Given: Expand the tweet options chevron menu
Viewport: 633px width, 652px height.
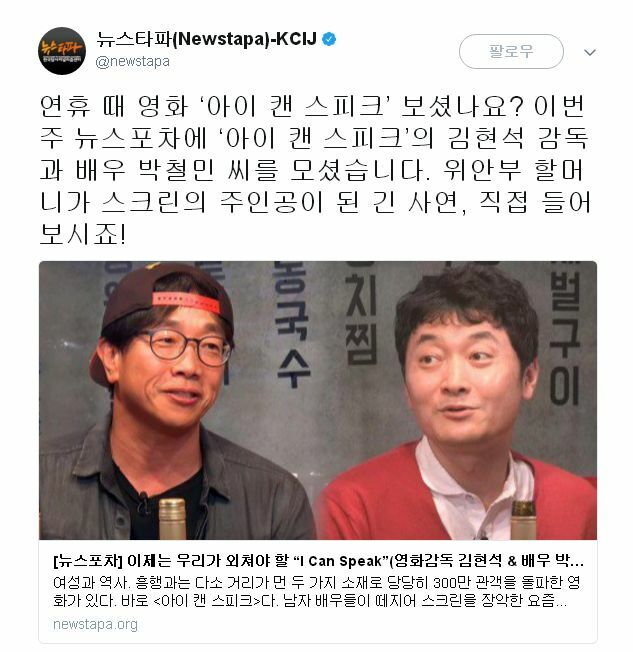Looking at the screenshot, I should (590, 52).
